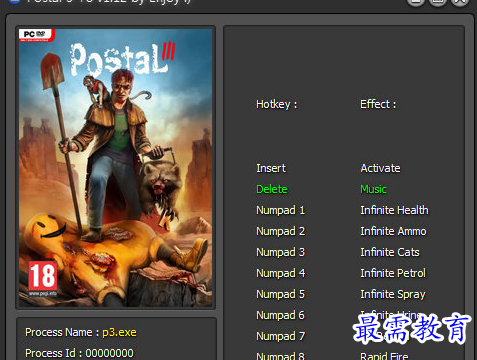The height and width of the screenshot is (360, 477).
Task: Click the 'Numpad 6' hotkey text
Action: 280,315
